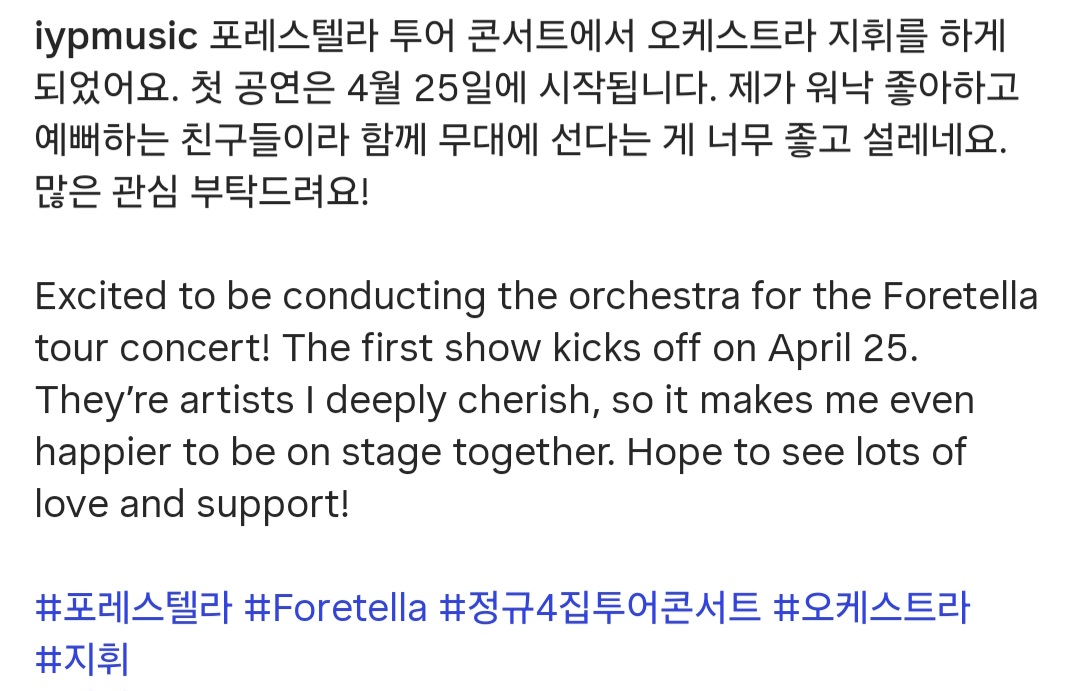Image resolution: width=1080 pixels, height=691 pixels.
Task: Tap the #Foretella hashtag link
Action: pyautogui.click(x=335, y=607)
